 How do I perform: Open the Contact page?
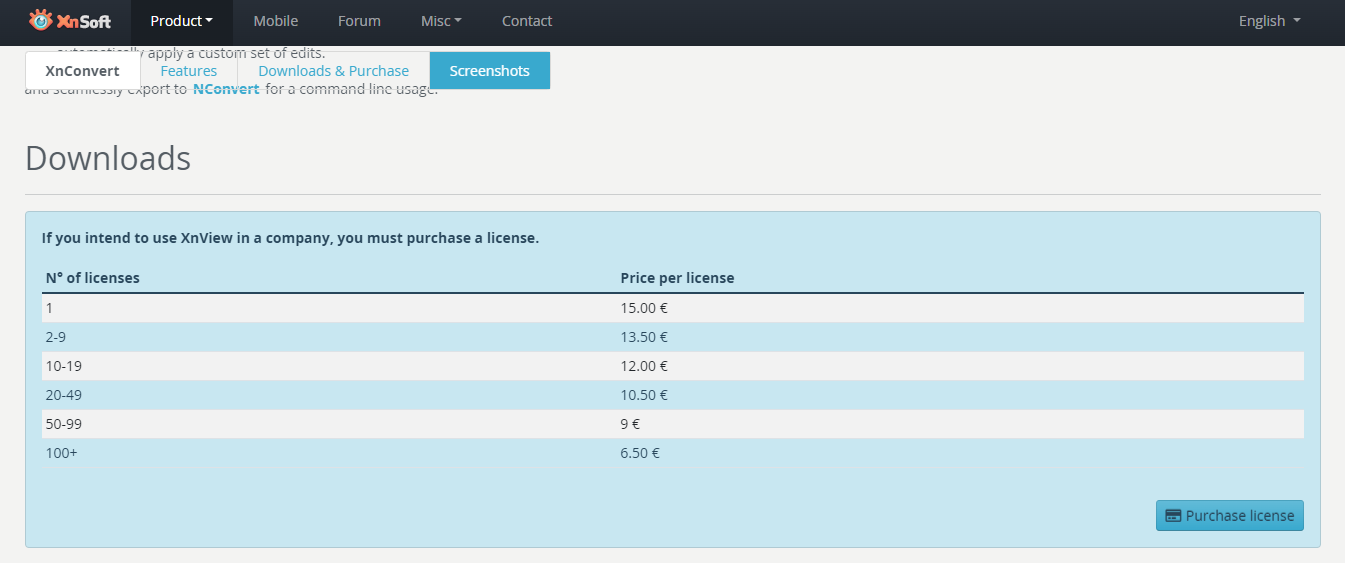(527, 21)
